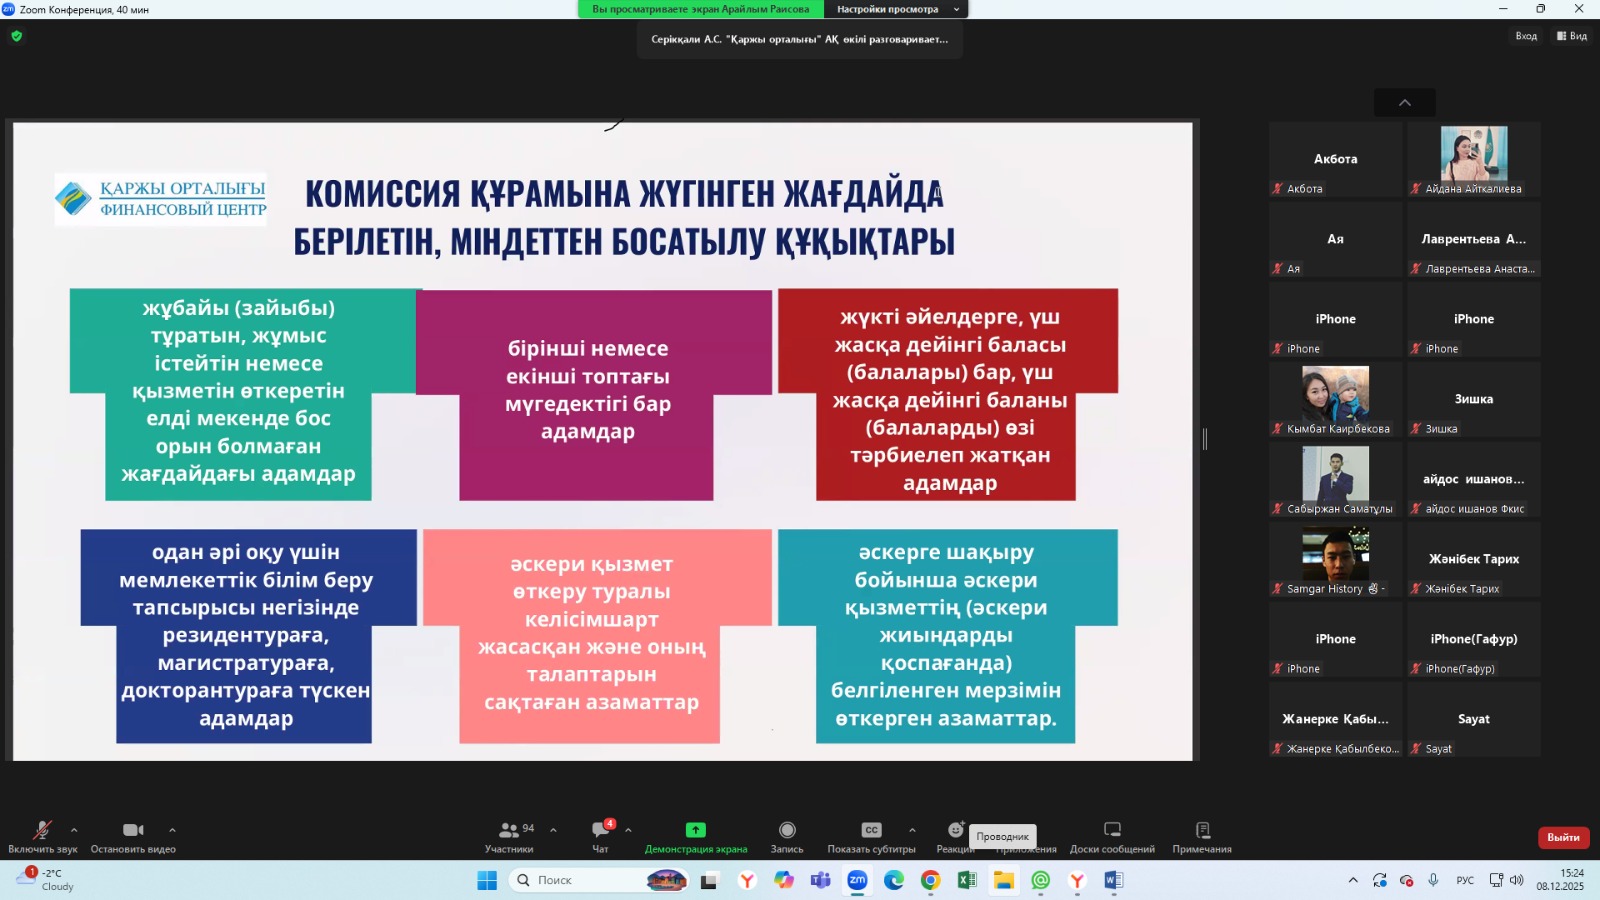Screen dimensions: 1600x900
Task: Open the Примечания notes icon
Action: pos(1202,830)
